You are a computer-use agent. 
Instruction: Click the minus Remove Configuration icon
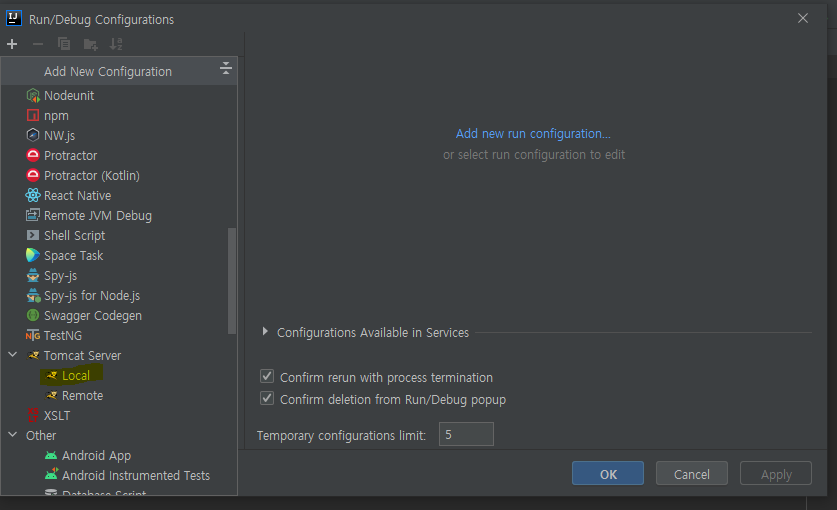pyautogui.click(x=38, y=44)
